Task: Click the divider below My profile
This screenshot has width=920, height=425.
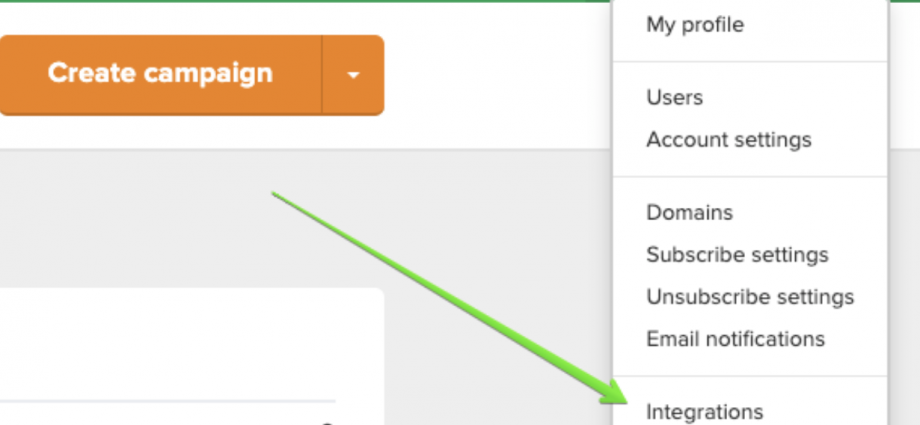Action: pos(750,62)
